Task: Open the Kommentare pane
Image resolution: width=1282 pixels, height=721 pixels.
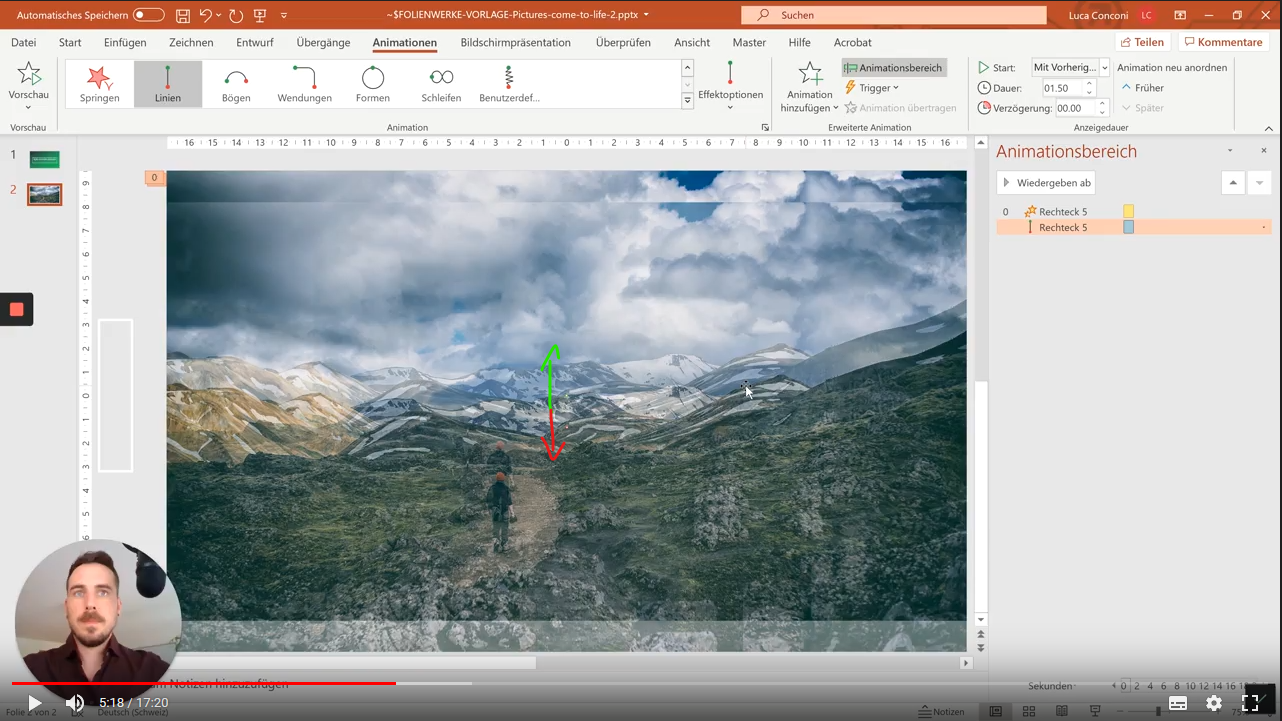Action: (1223, 42)
